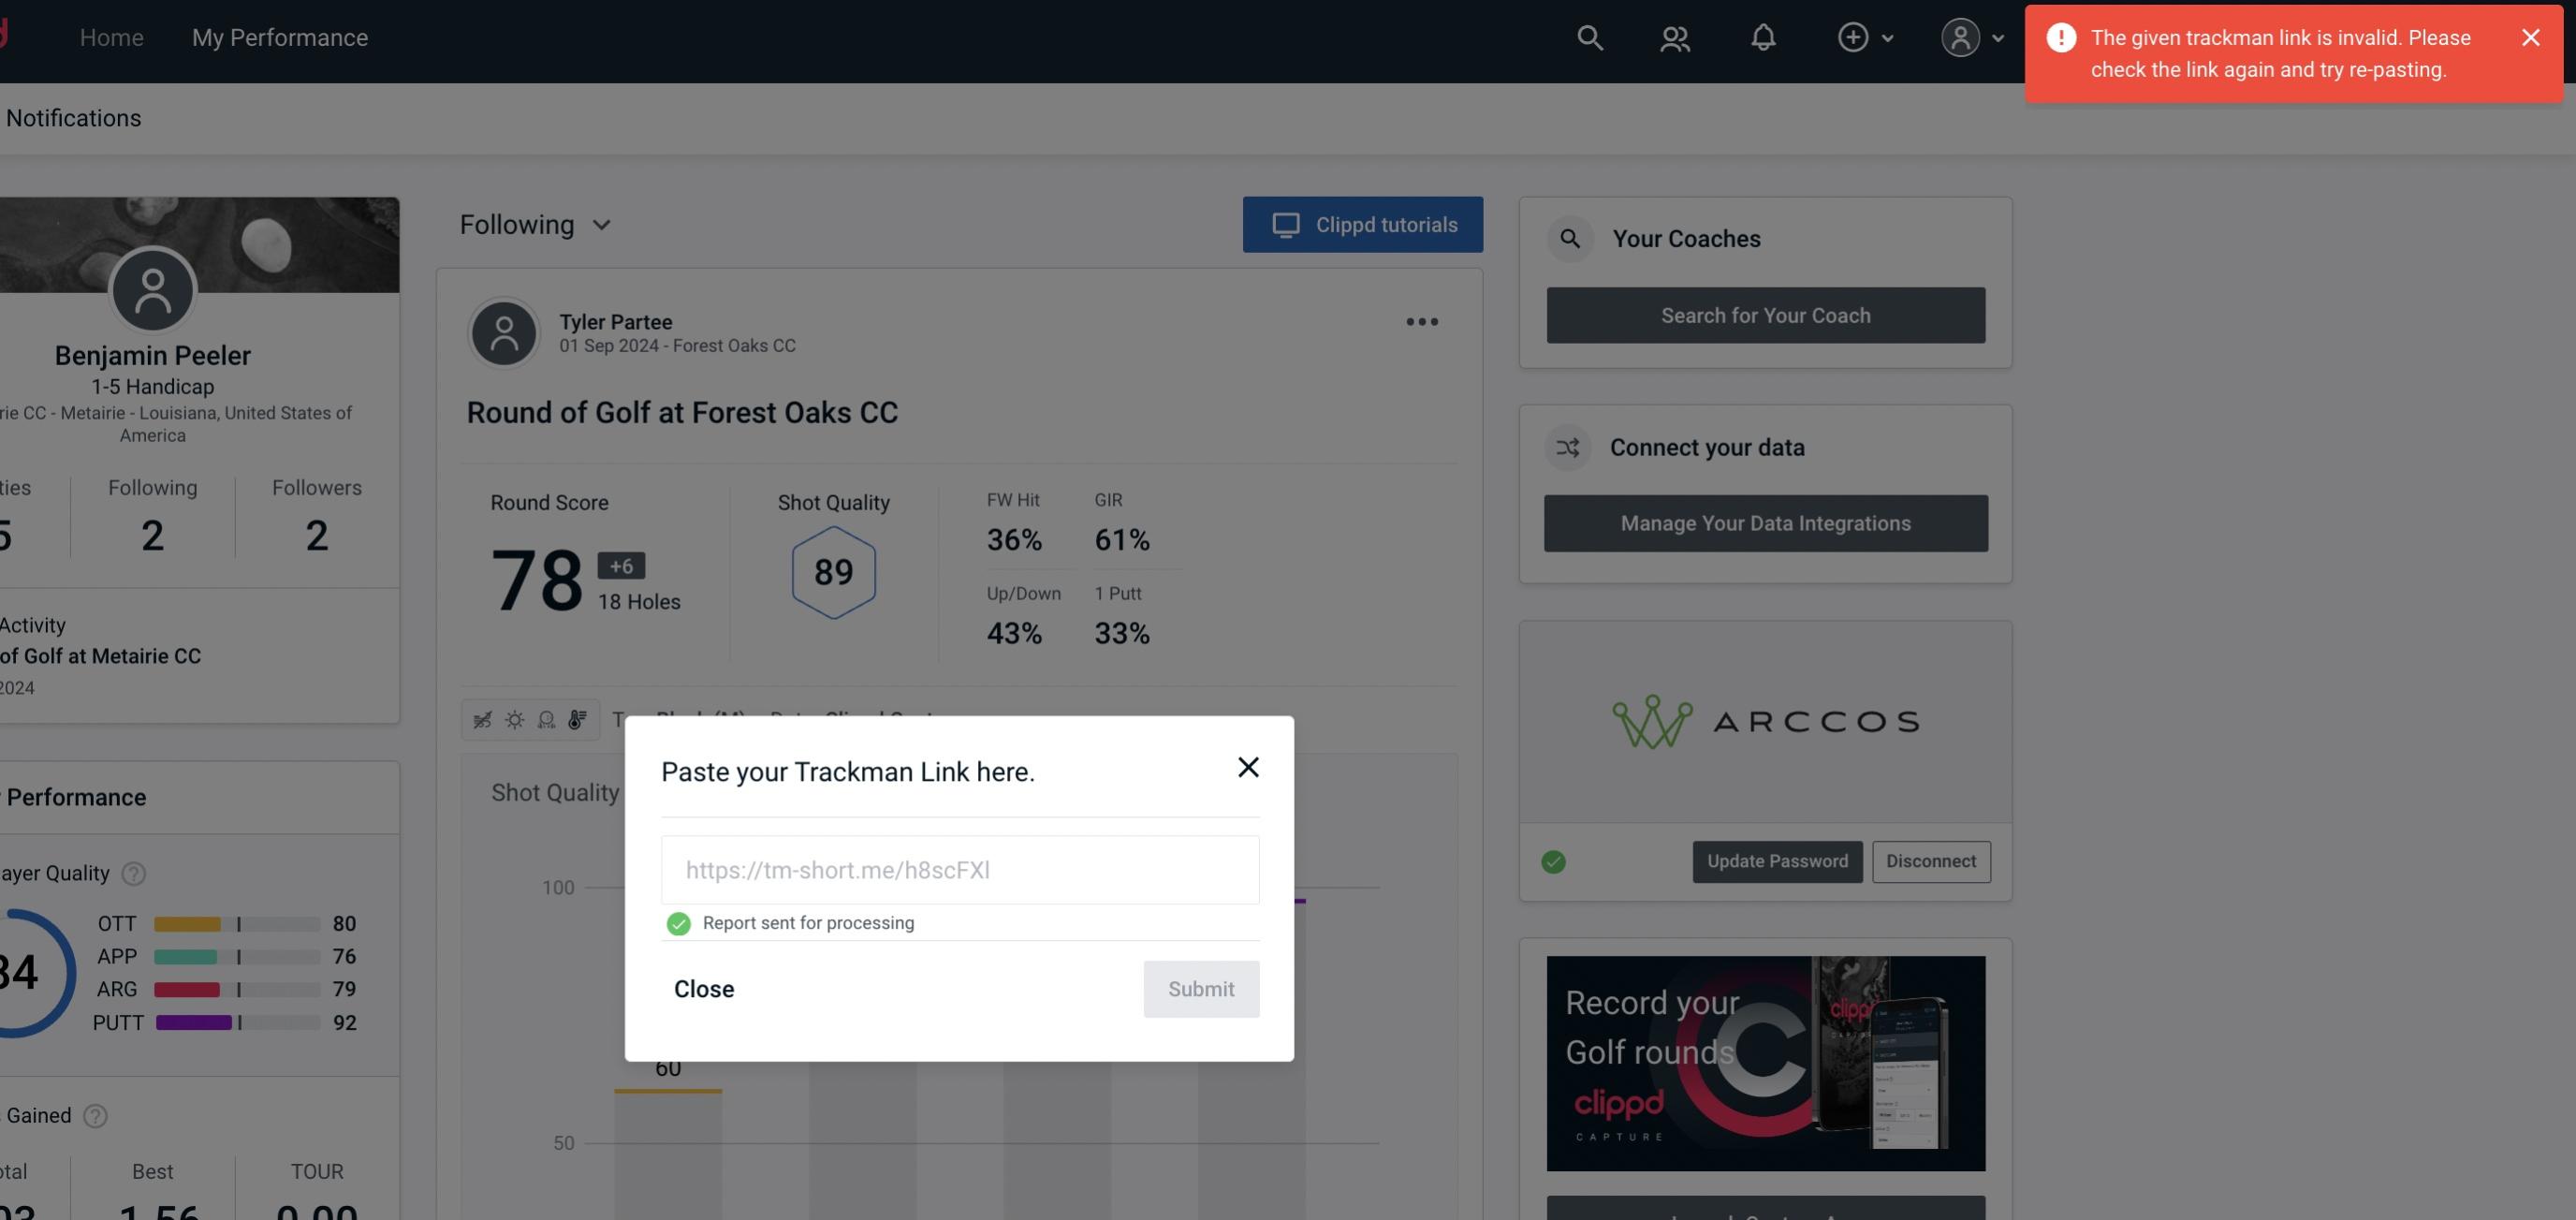
Task: Toggle the Report sent for processing checkbox
Action: [677, 922]
